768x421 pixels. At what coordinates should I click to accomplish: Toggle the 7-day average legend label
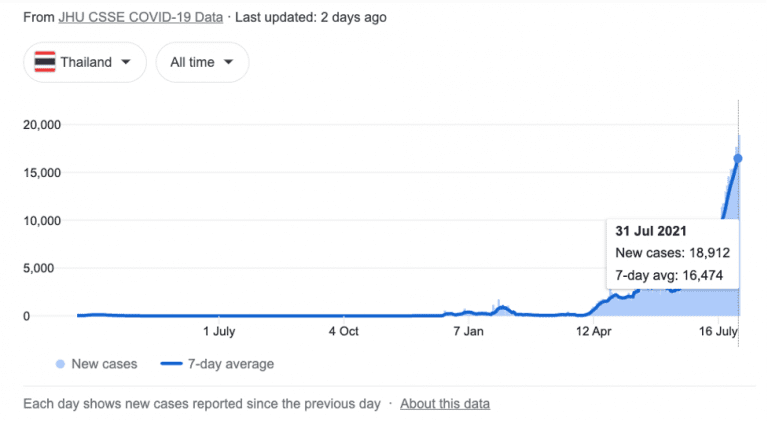tap(231, 364)
